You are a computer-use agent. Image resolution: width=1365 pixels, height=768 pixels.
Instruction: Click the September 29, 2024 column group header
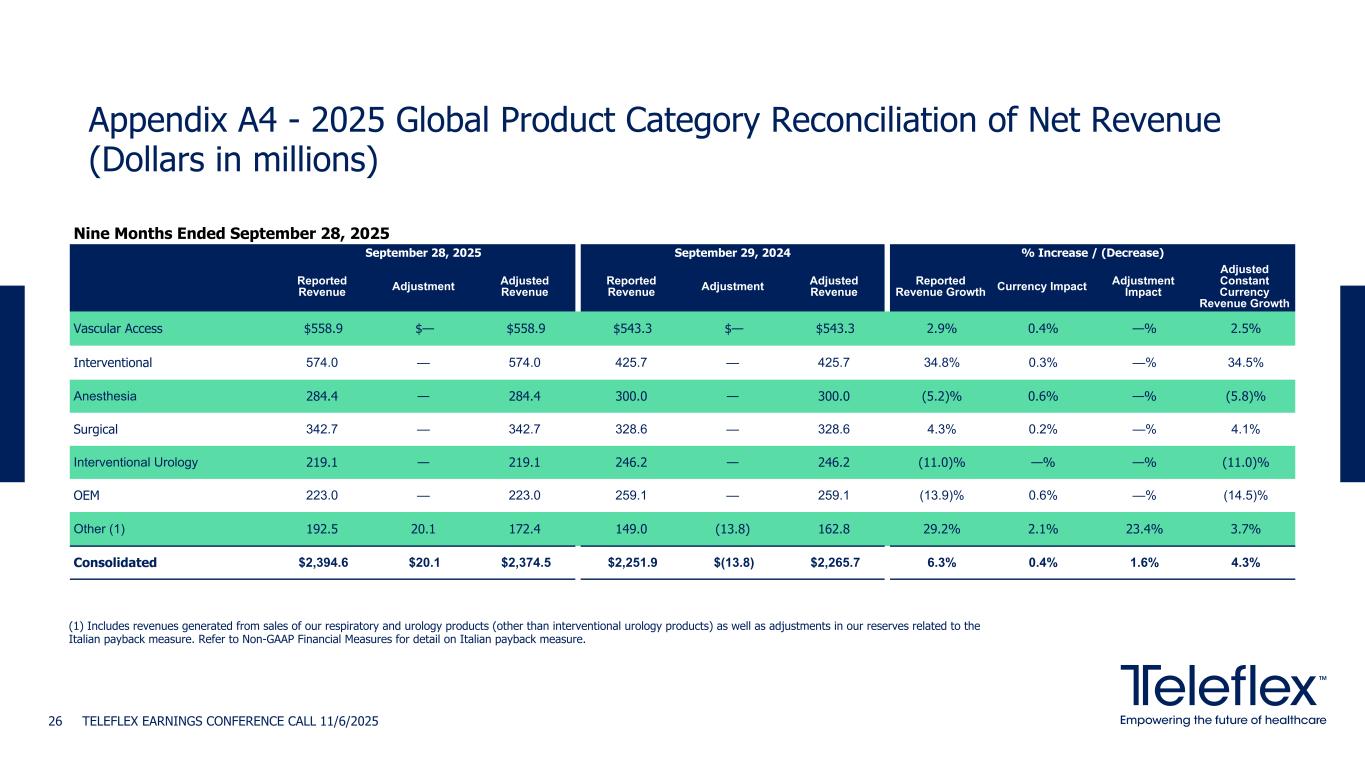point(732,253)
